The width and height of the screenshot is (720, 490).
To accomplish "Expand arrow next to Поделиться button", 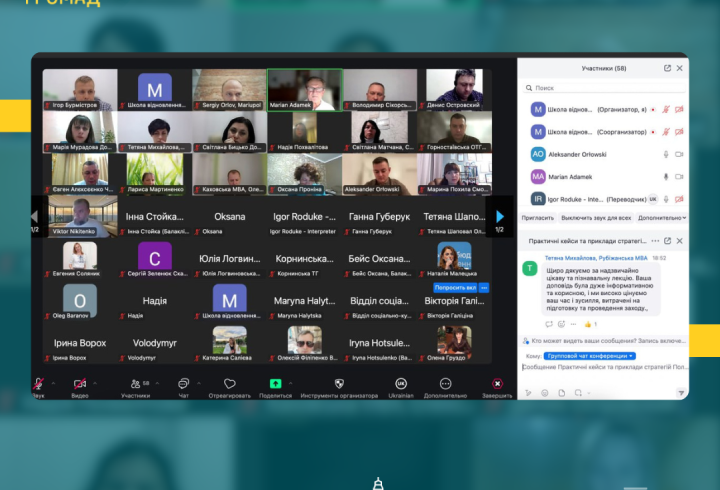I will tap(291, 383).
